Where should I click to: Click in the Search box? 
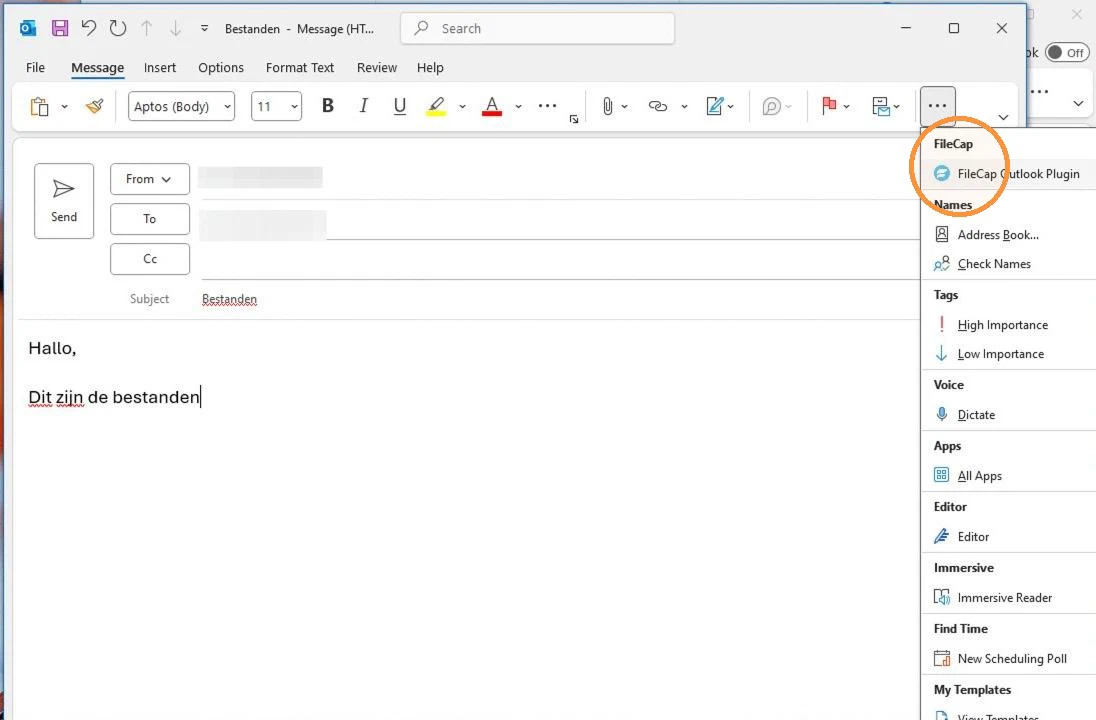[x=538, y=29]
